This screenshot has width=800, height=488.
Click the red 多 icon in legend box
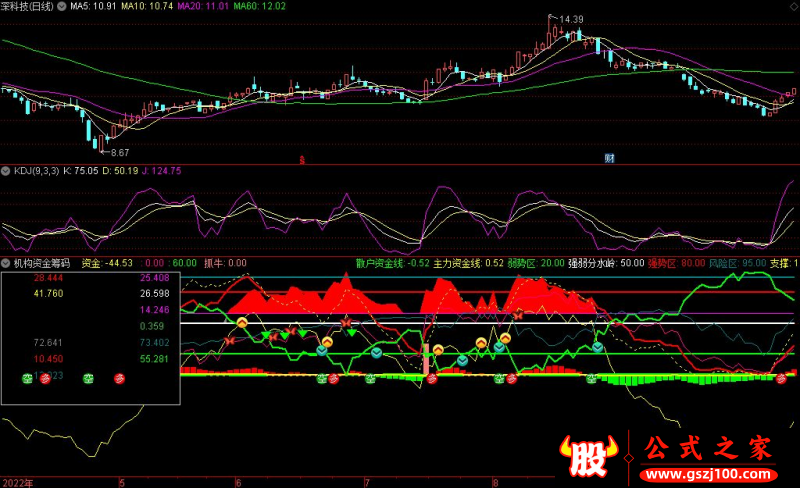coord(120,378)
